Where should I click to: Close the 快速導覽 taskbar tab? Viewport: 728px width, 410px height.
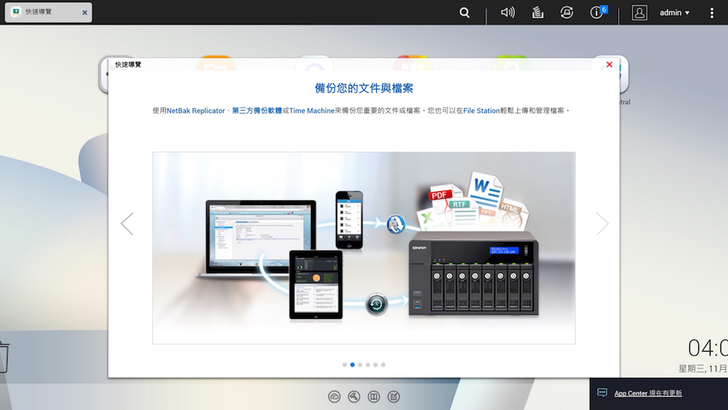[x=84, y=13]
